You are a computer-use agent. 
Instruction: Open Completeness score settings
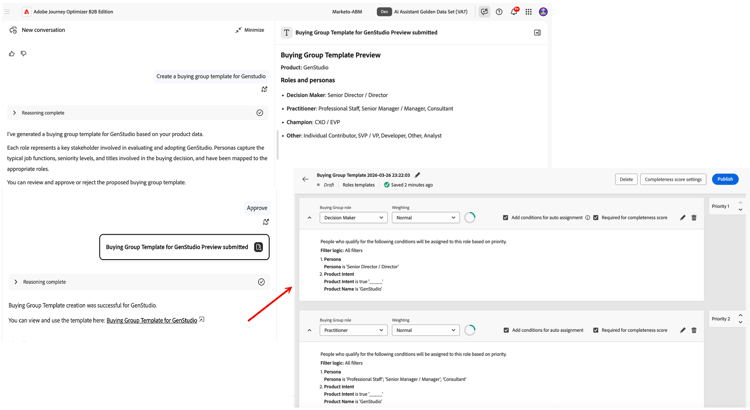tap(673, 179)
